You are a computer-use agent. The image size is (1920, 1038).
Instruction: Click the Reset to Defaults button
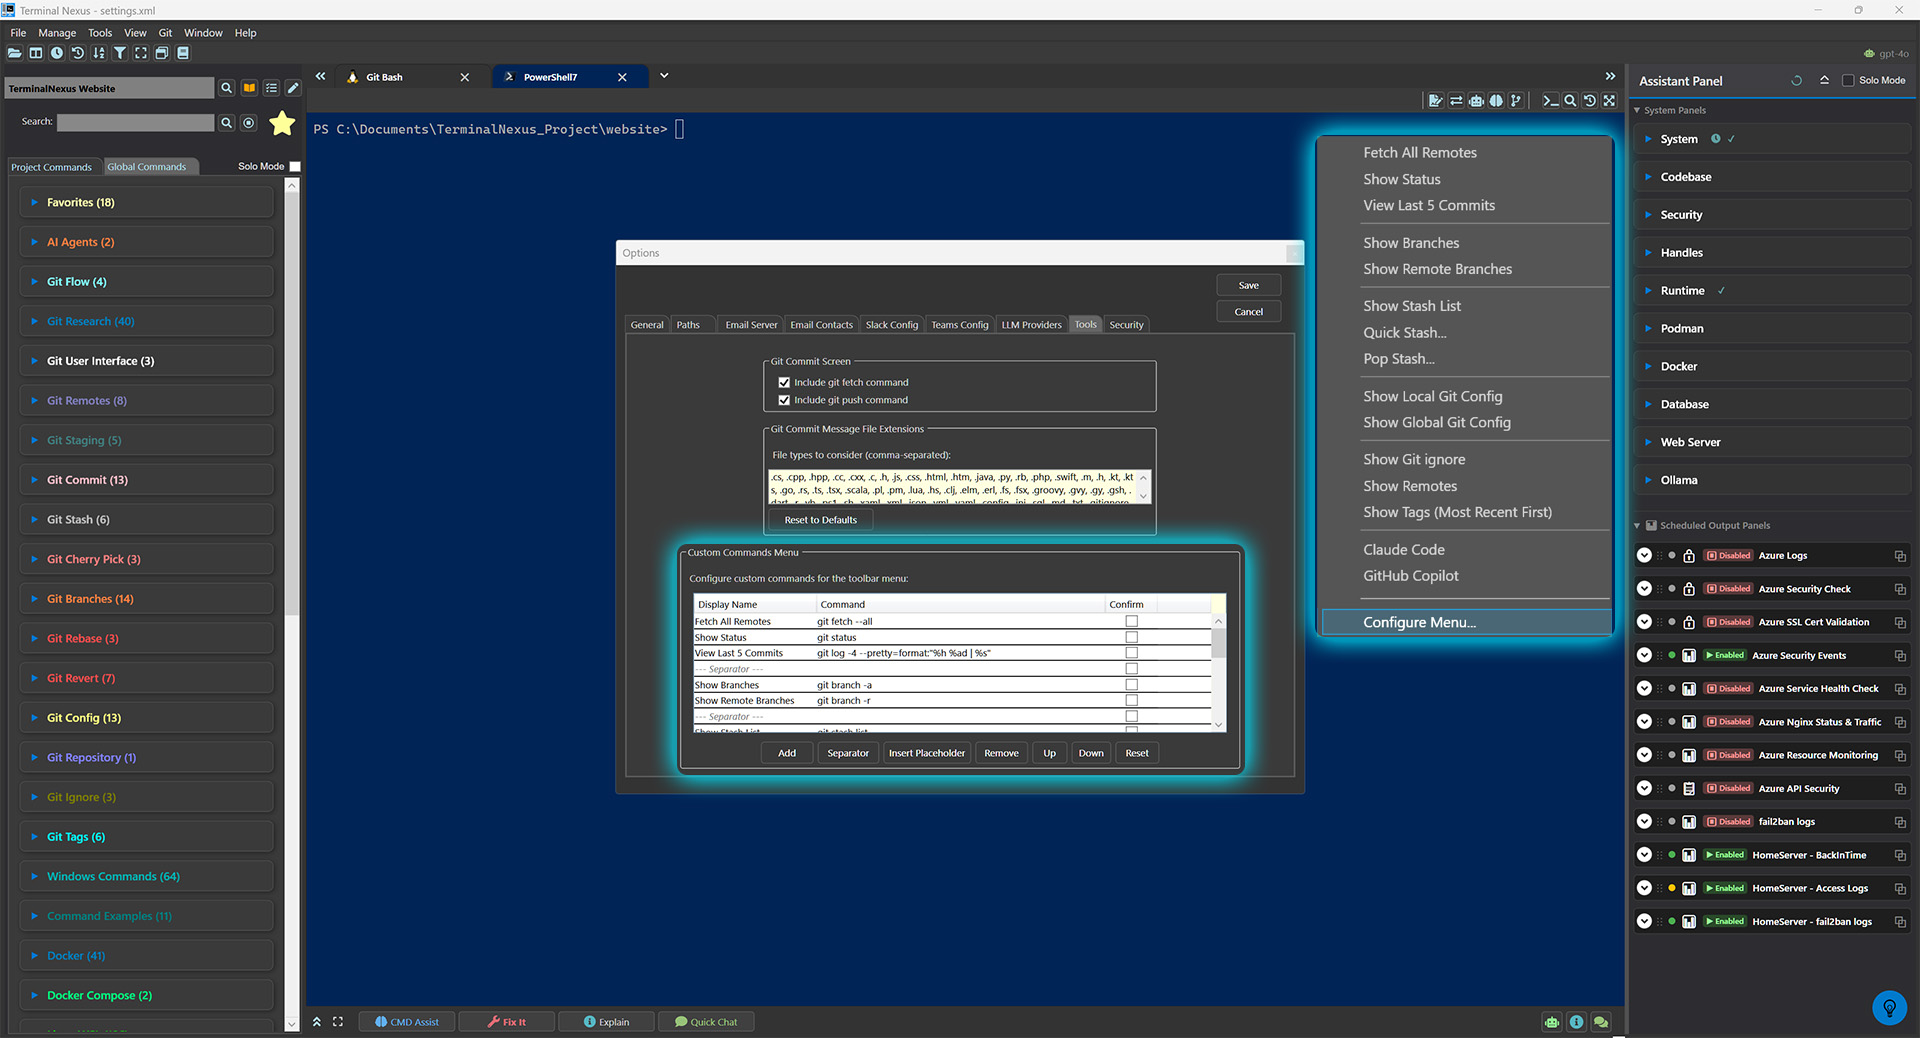point(820,519)
